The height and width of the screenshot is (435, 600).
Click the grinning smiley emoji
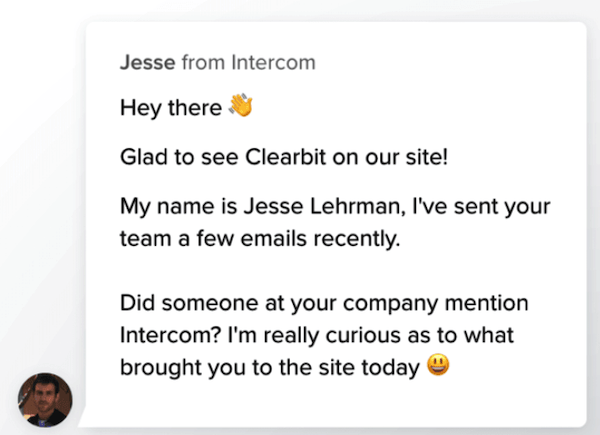click(438, 365)
